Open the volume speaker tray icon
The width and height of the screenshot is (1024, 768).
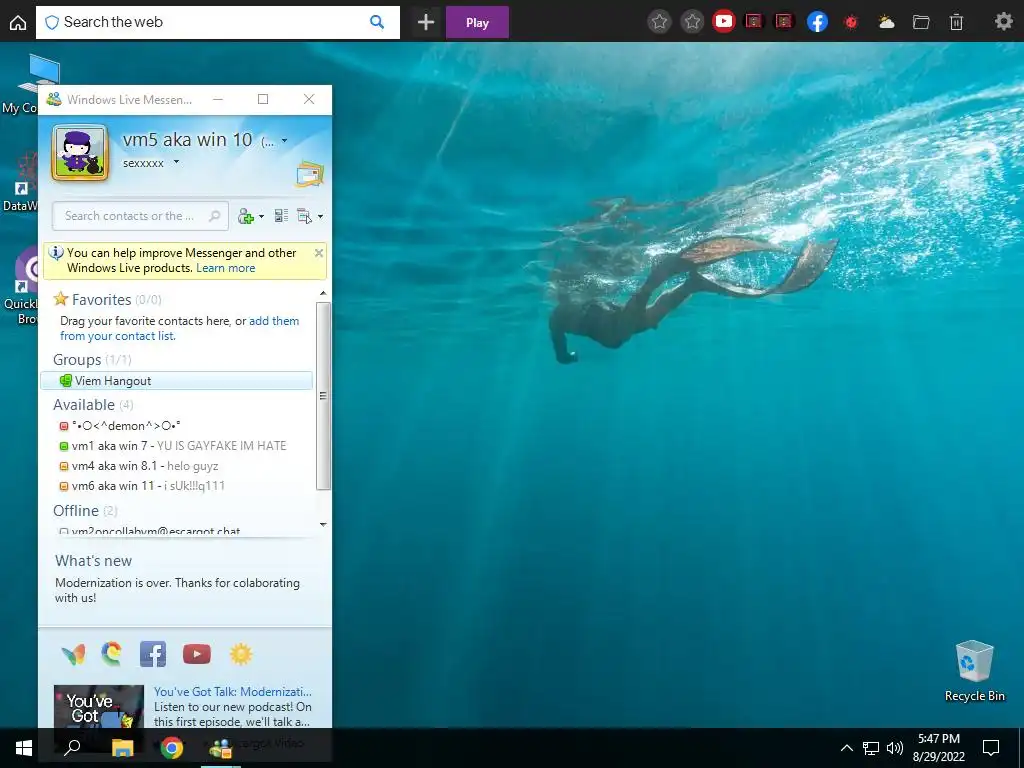pyautogui.click(x=895, y=748)
